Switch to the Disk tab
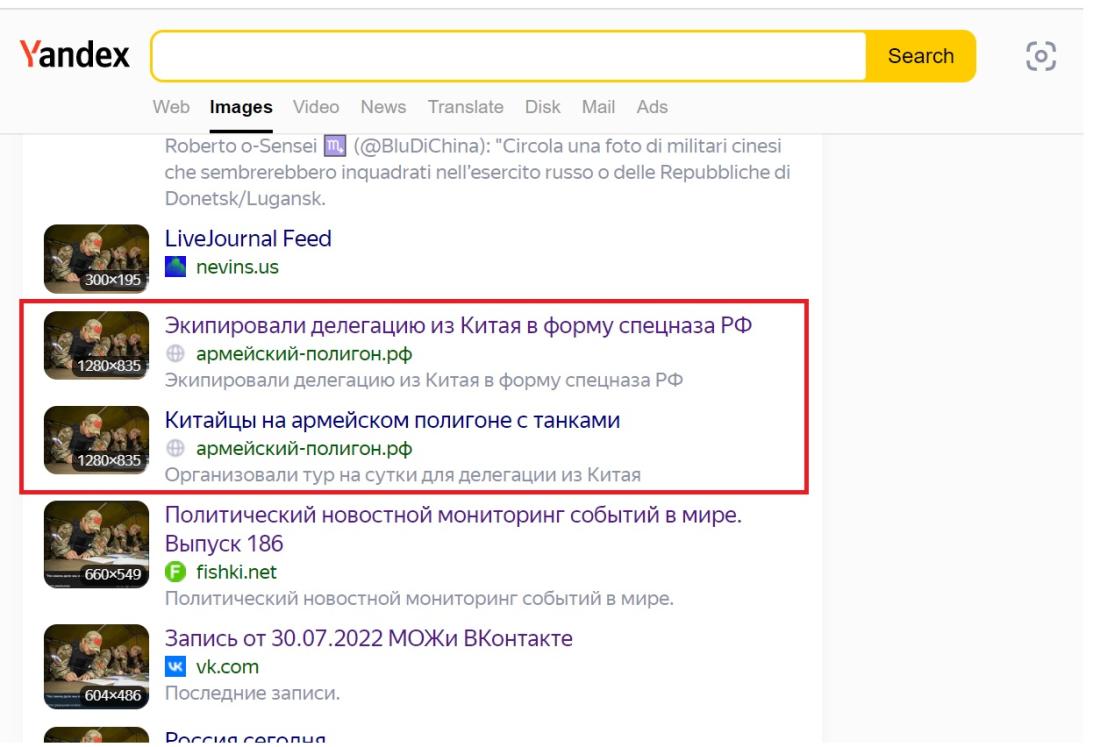This screenshot has width=1100, height=747. pyautogui.click(x=542, y=107)
